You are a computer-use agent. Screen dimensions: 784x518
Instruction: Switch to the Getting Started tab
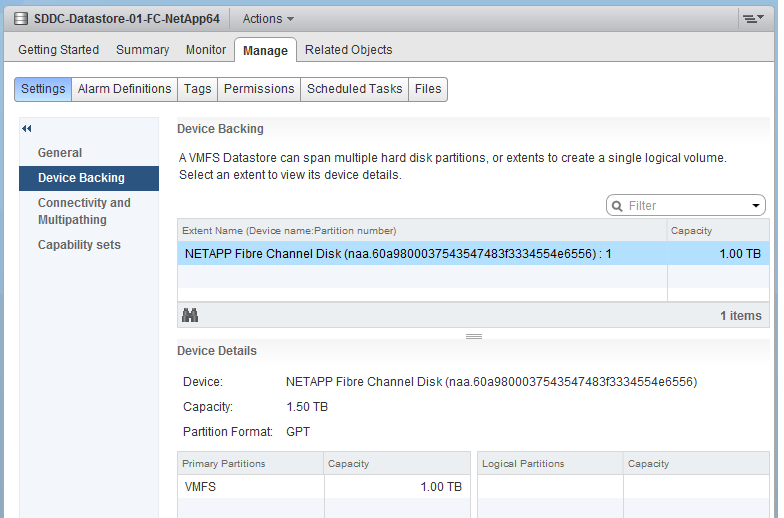(58, 50)
